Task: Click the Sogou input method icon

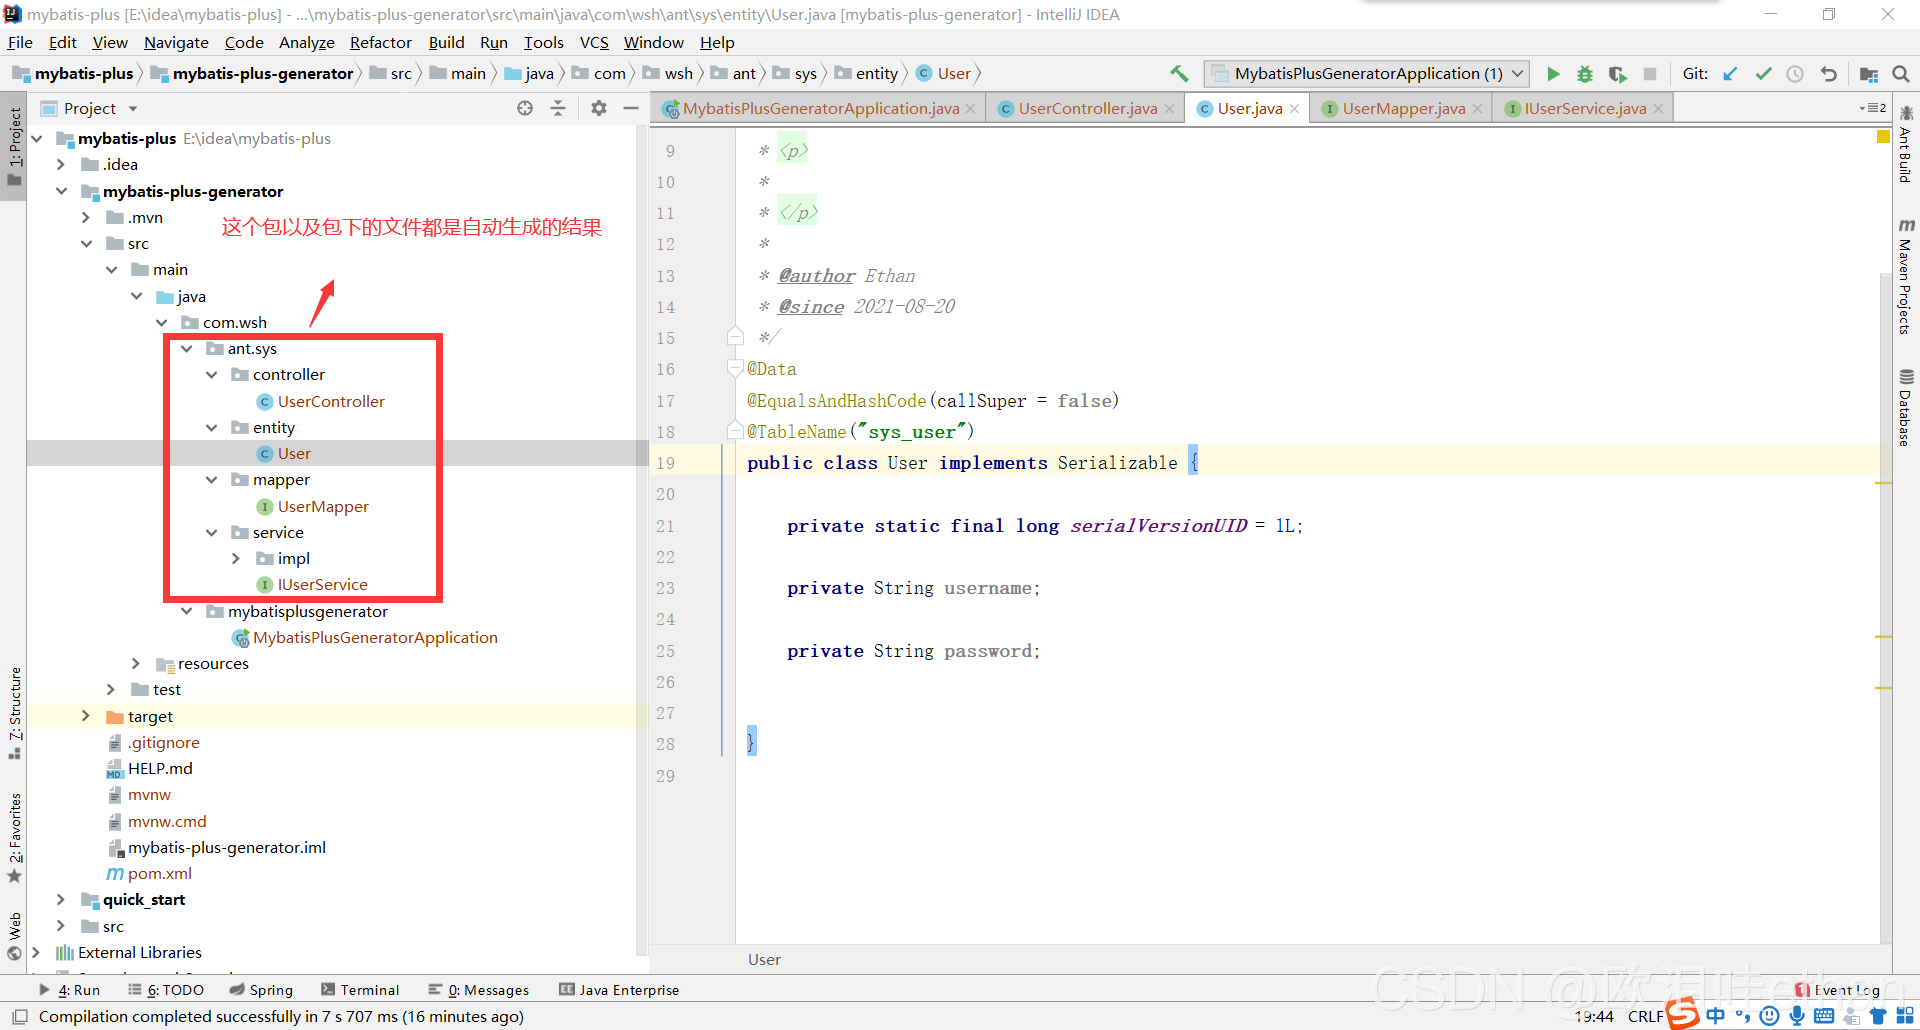Action: pyautogui.click(x=1683, y=1014)
